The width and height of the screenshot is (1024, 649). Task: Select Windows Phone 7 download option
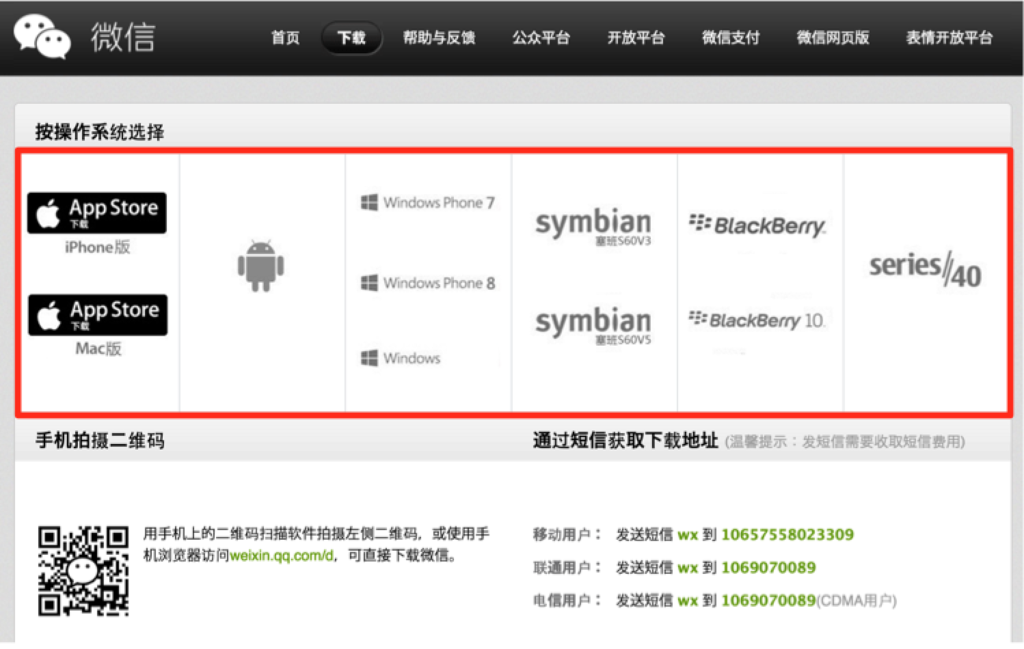(428, 202)
